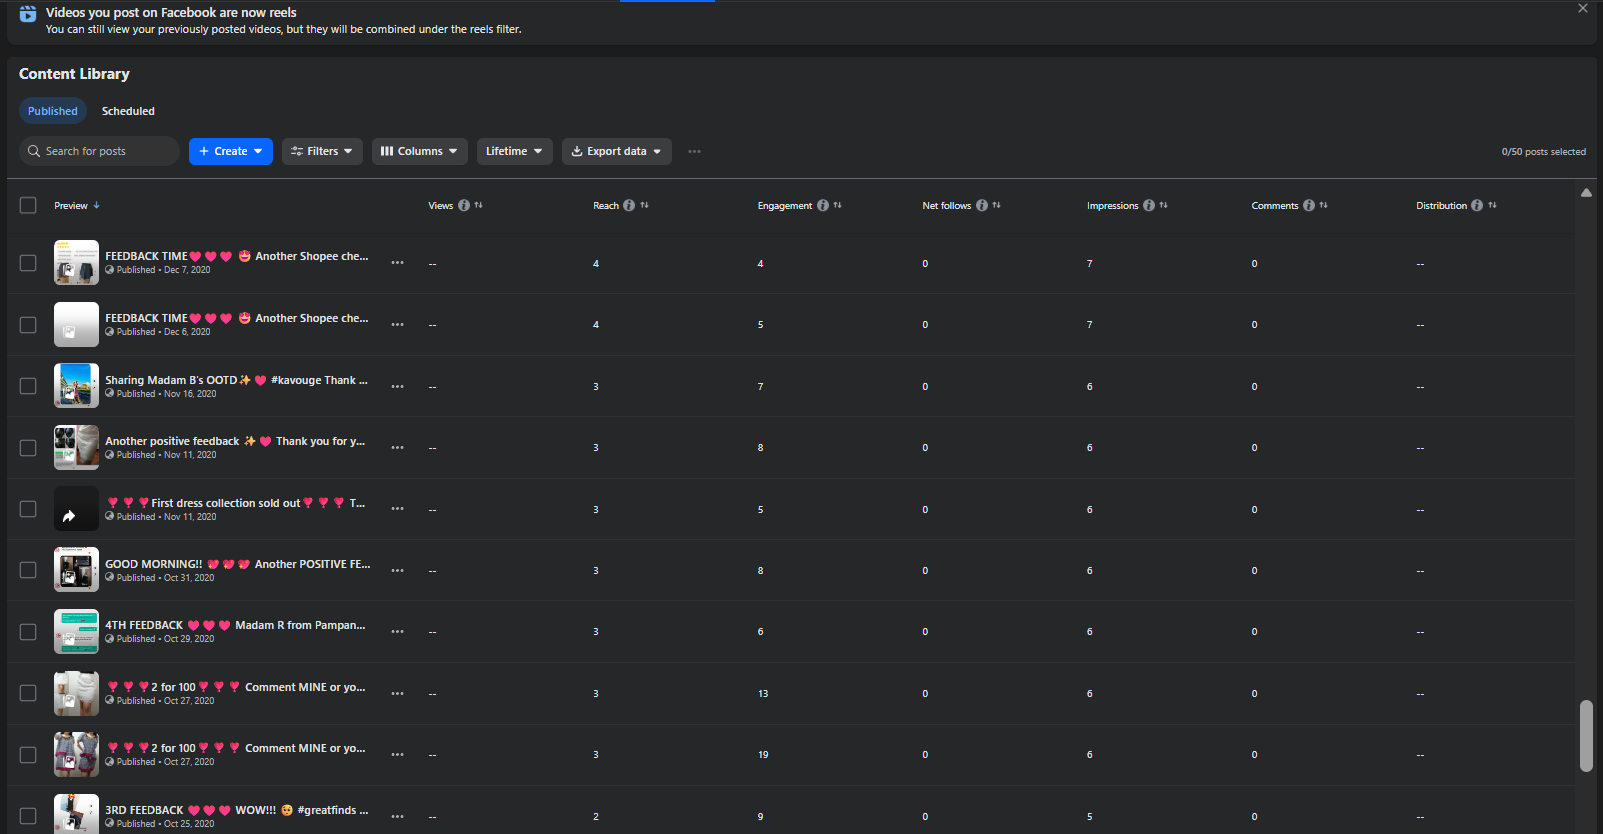The image size is (1603, 834).
Task: Expand the Filters dropdown
Action: click(322, 152)
